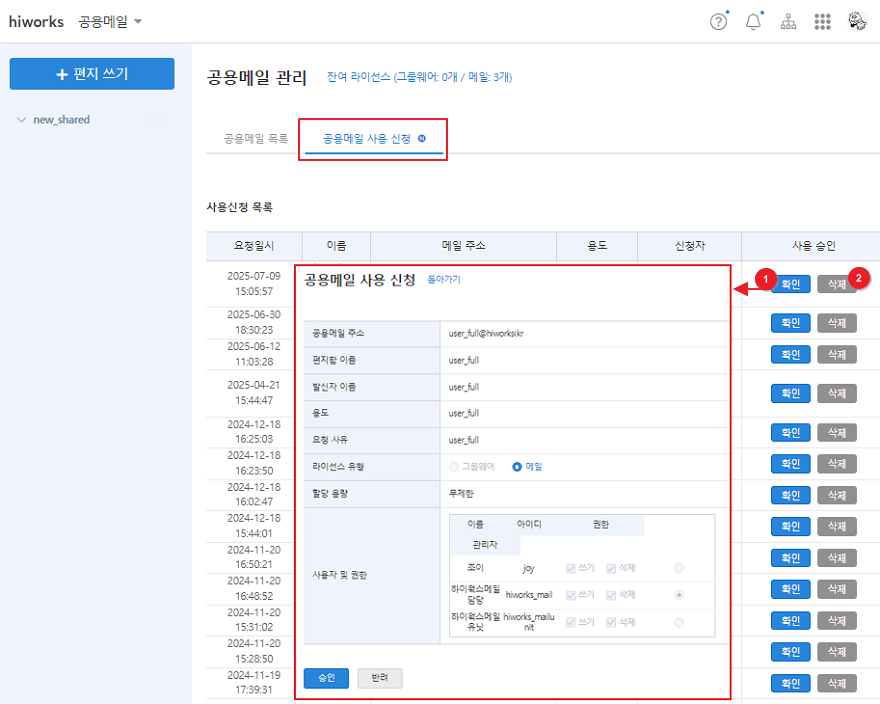Click the 돌아가기 go back link
The image size is (880, 704).
pyautogui.click(x=444, y=280)
